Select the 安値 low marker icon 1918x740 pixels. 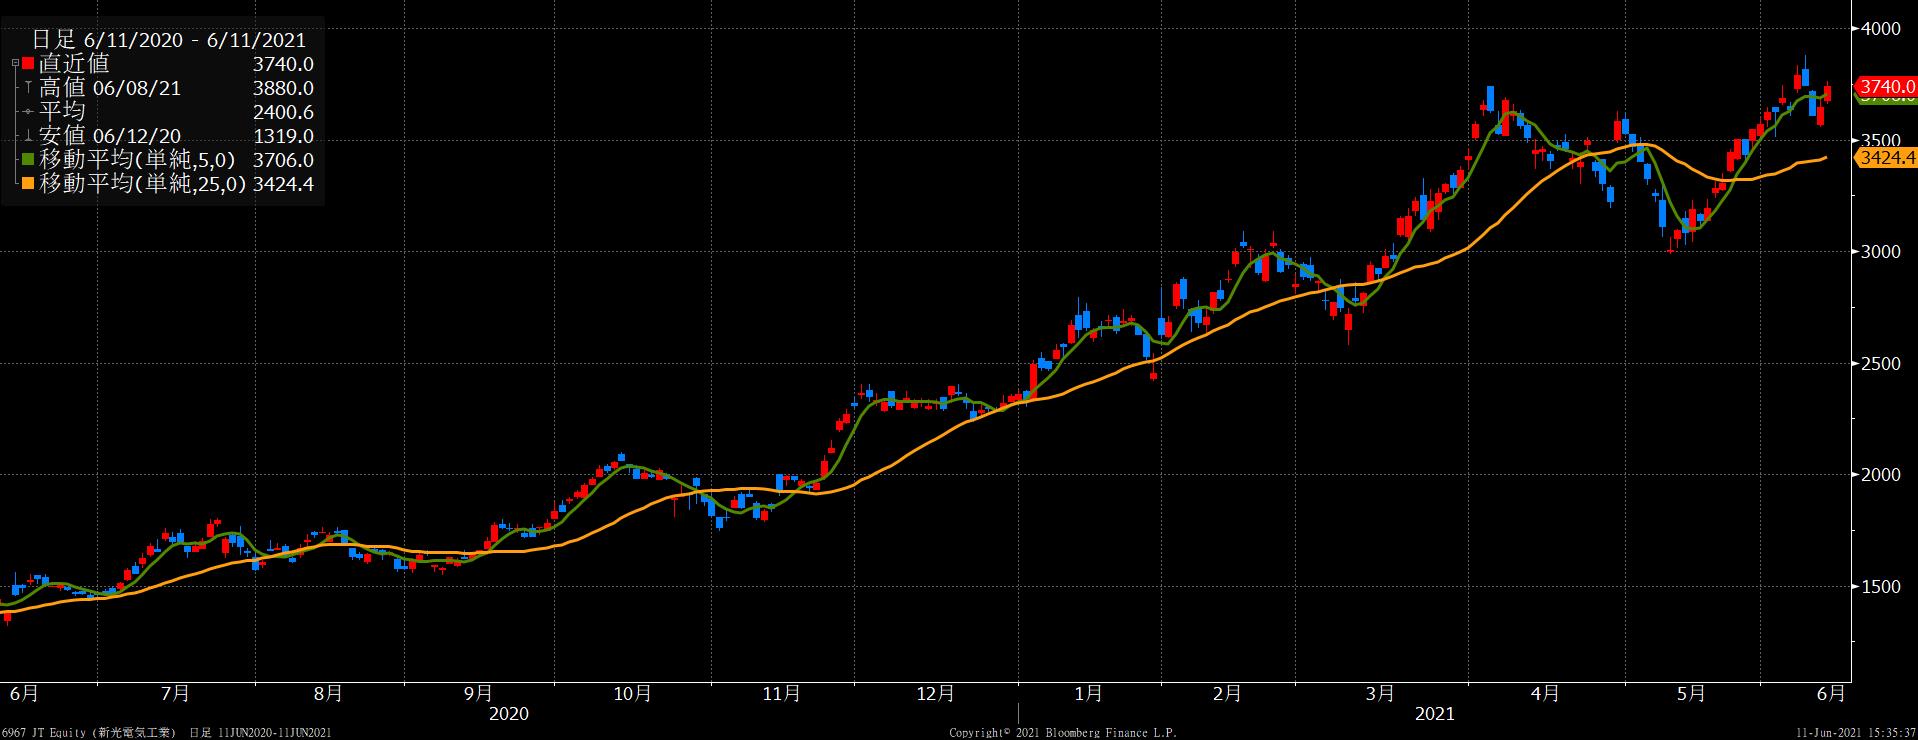click(28, 136)
